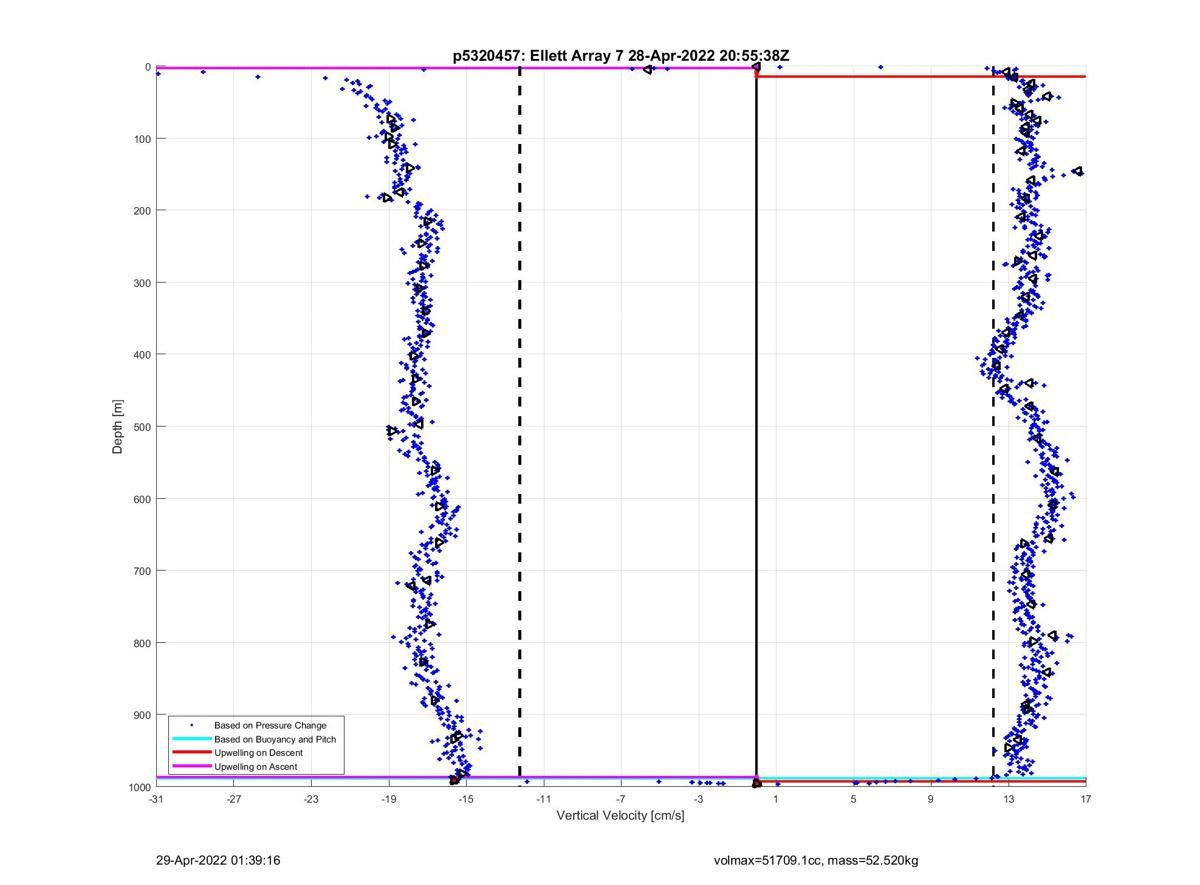Click the x-axis tick label '-3'
This screenshot has width=1200, height=885.
pos(698,799)
